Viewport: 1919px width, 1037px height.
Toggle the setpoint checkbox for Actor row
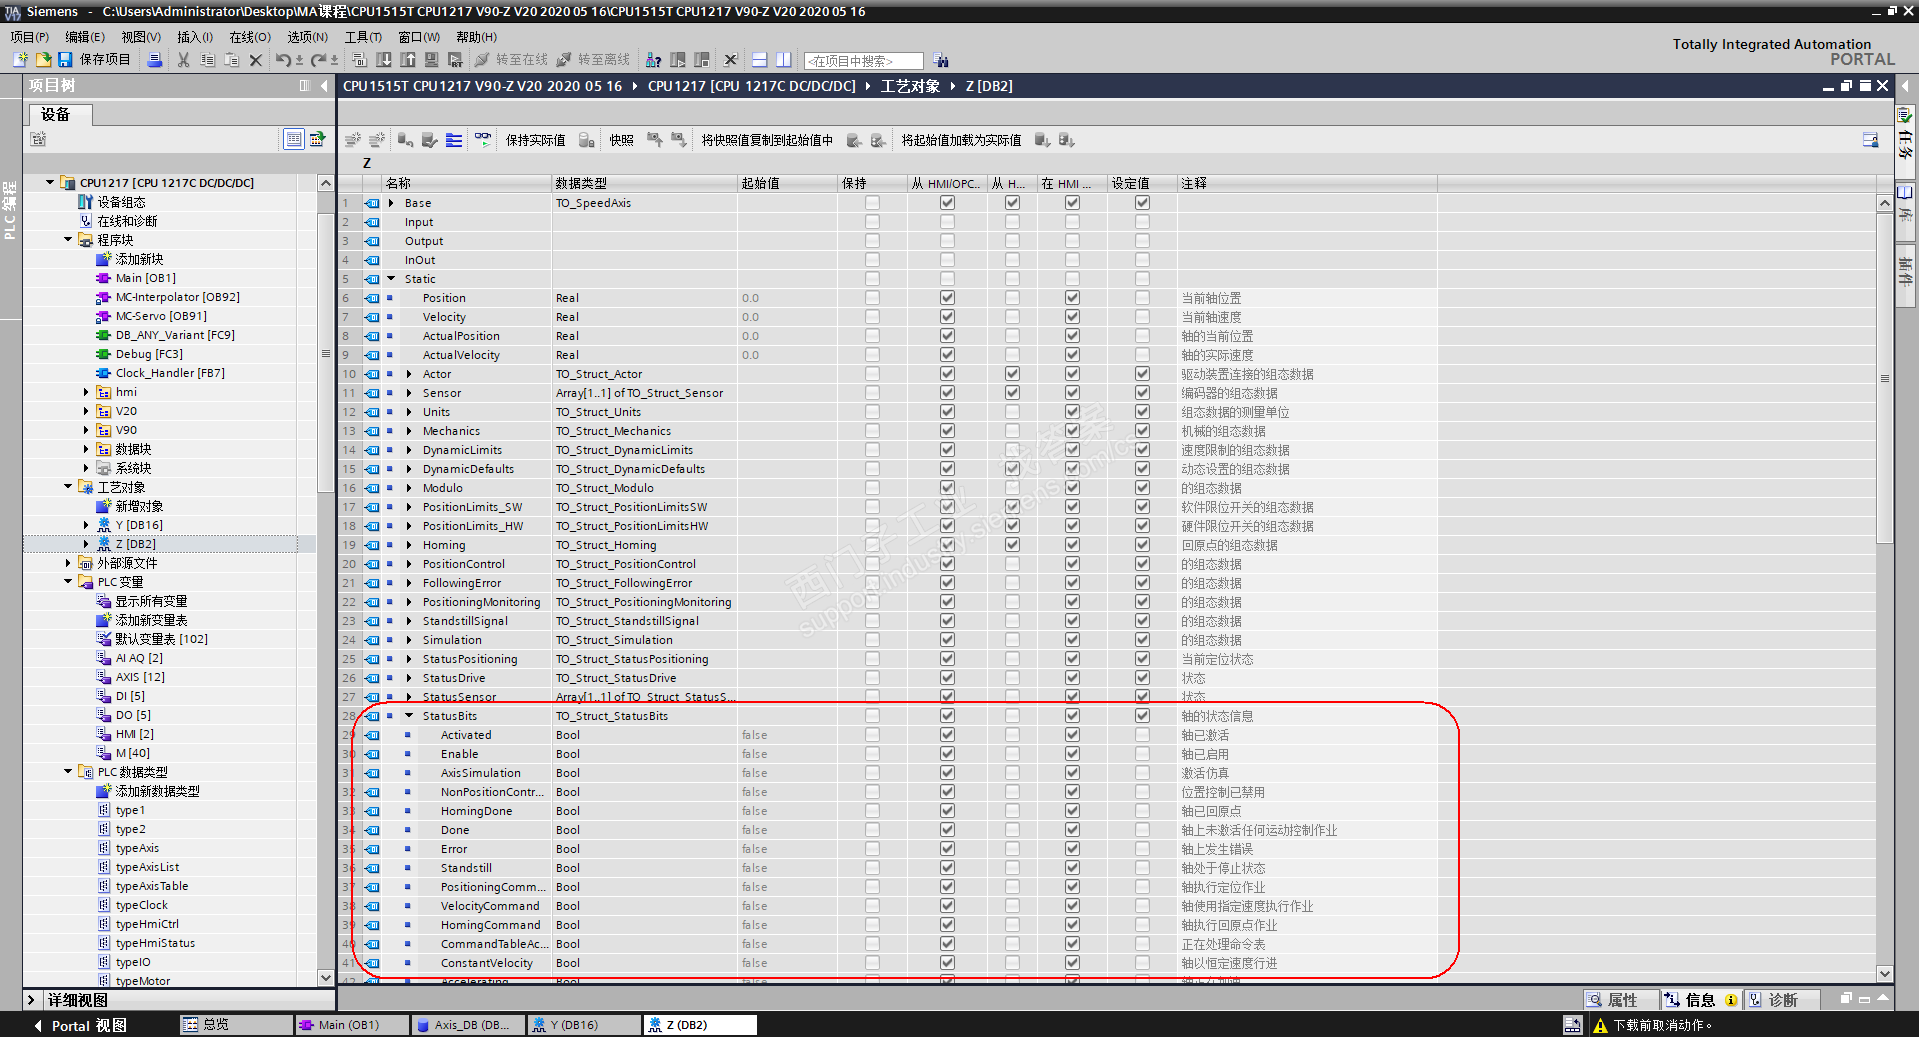tap(1142, 374)
